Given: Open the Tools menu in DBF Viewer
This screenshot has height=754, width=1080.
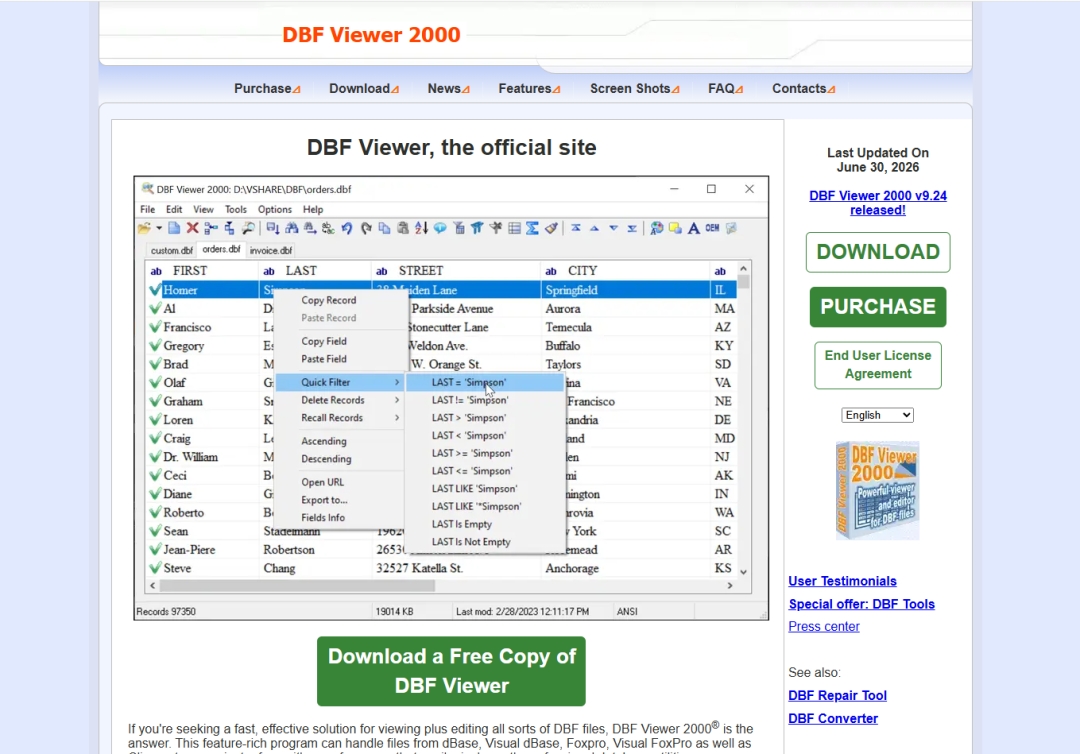Looking at the screenshot, I should point(236,209).
